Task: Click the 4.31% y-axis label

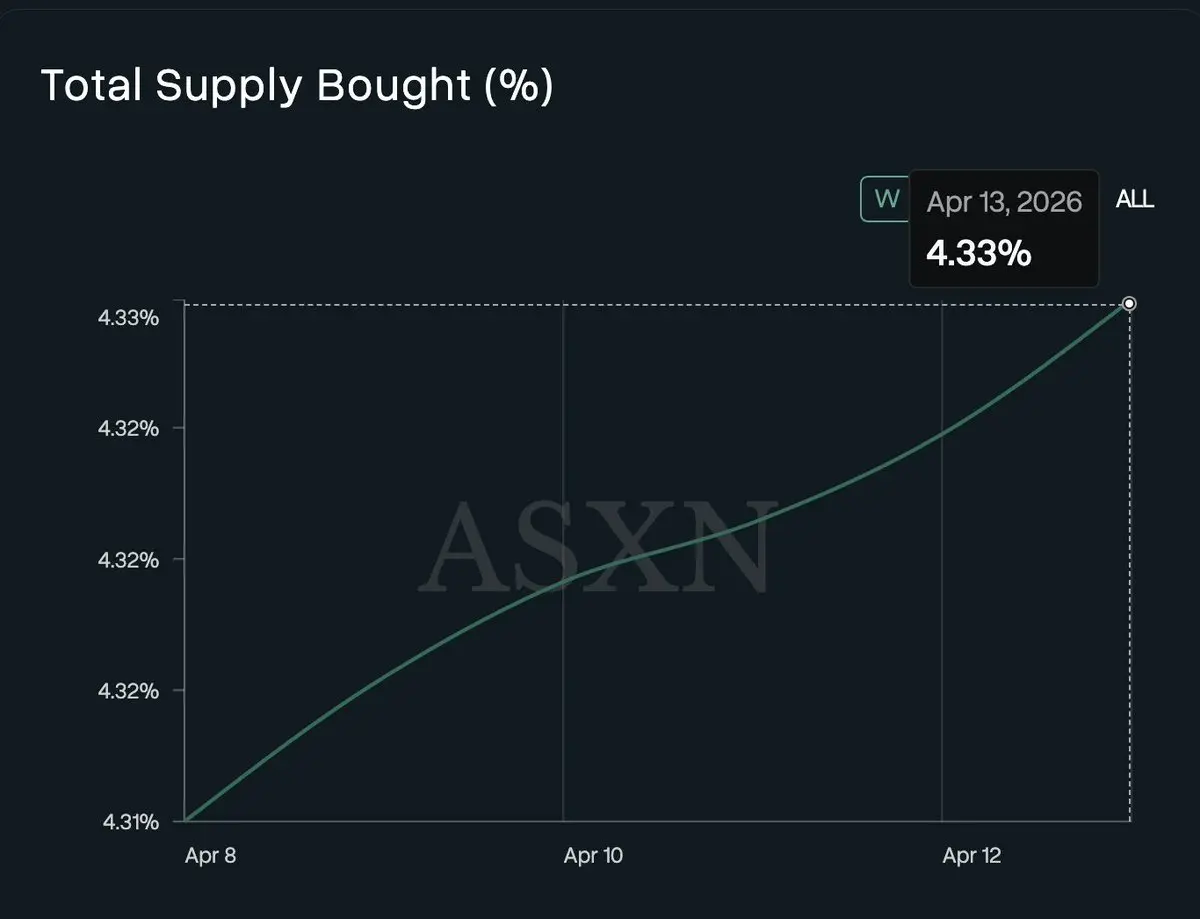Action: pos(128,822)
